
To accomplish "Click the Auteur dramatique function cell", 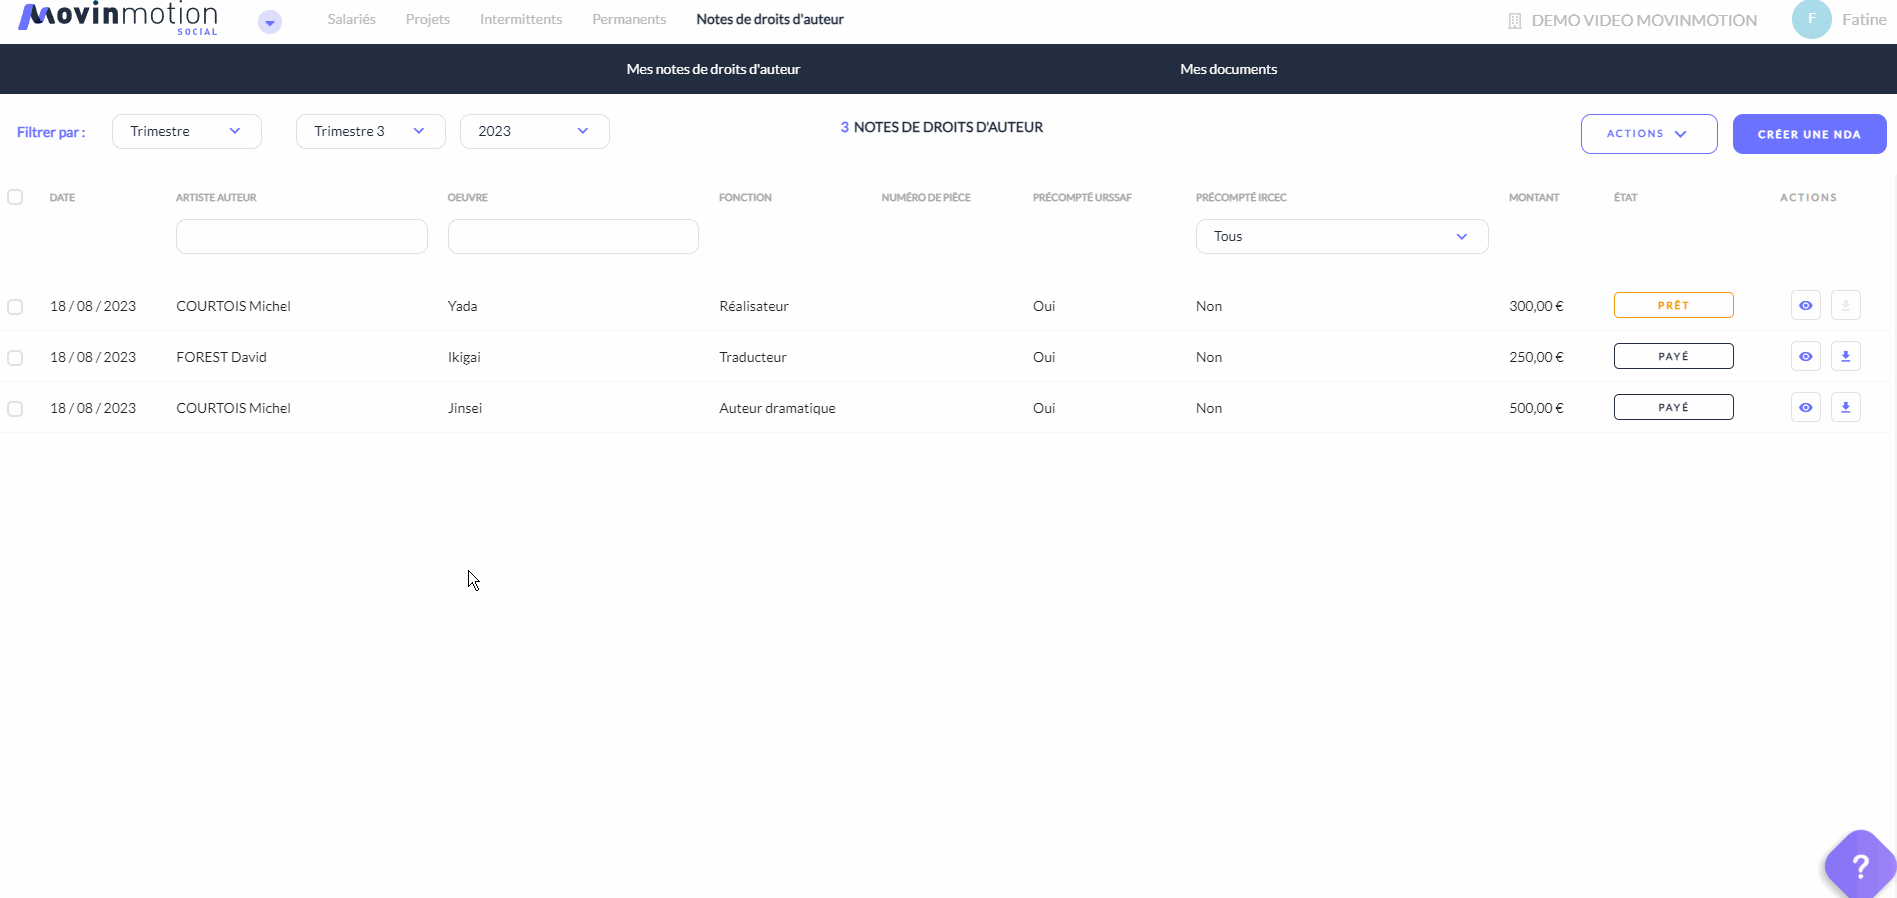I will [x=777, y=408].
